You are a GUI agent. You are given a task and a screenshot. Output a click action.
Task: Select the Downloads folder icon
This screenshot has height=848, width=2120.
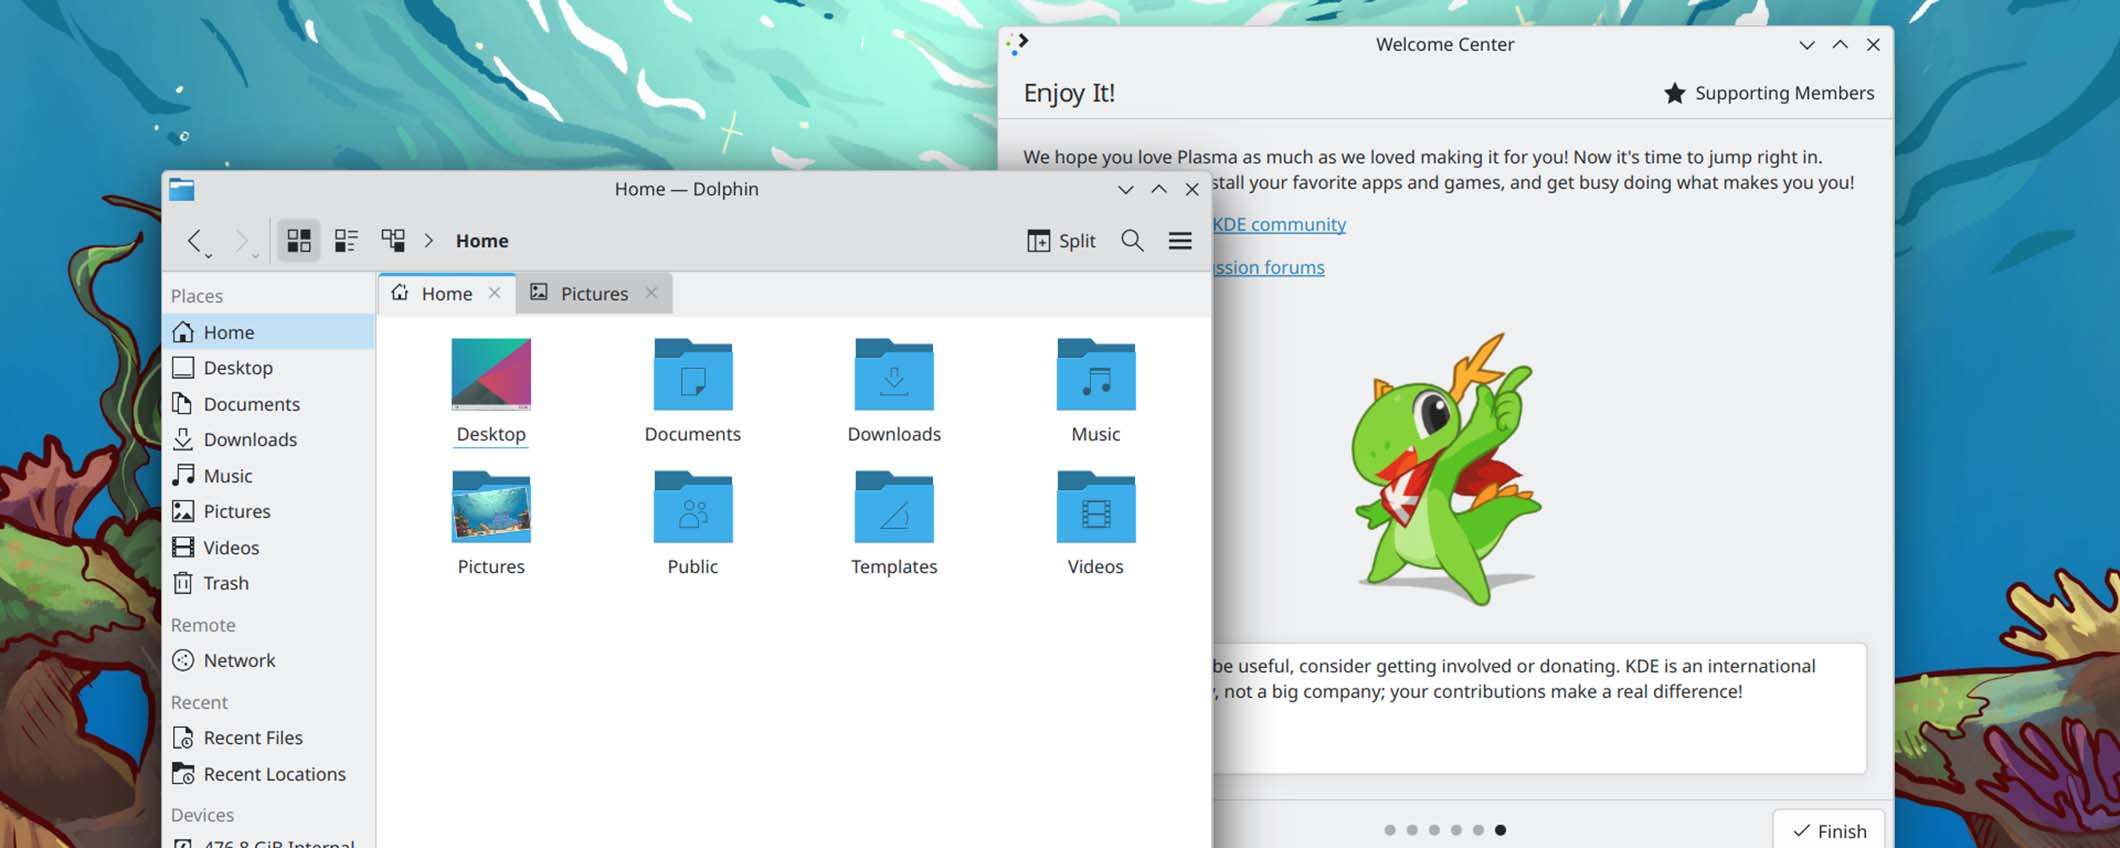tap(894, 375)
